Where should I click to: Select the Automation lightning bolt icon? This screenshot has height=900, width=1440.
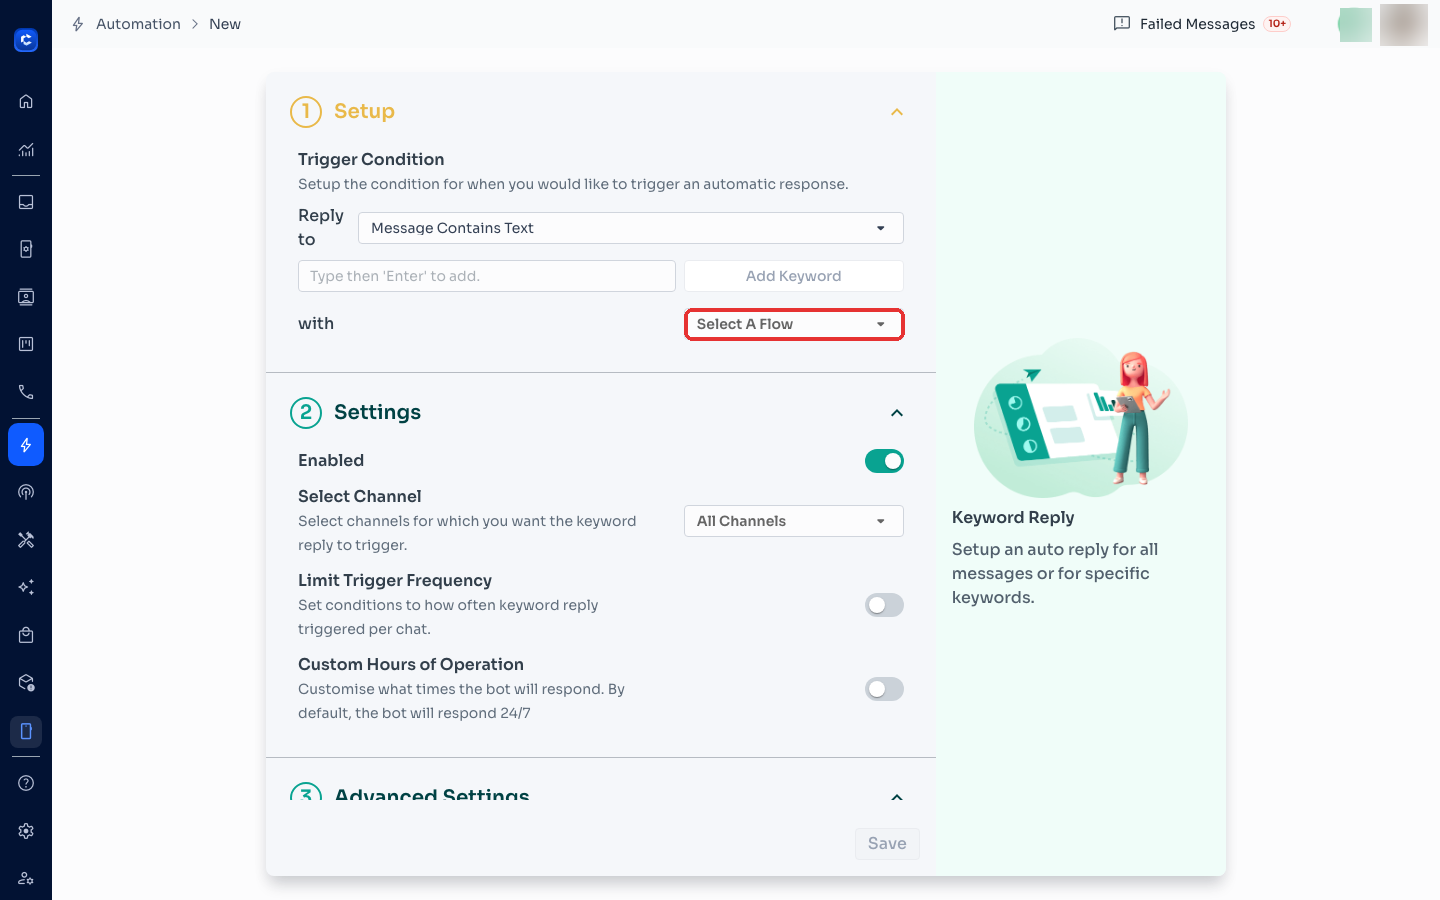pyautogui.click(x=26, y=445)
